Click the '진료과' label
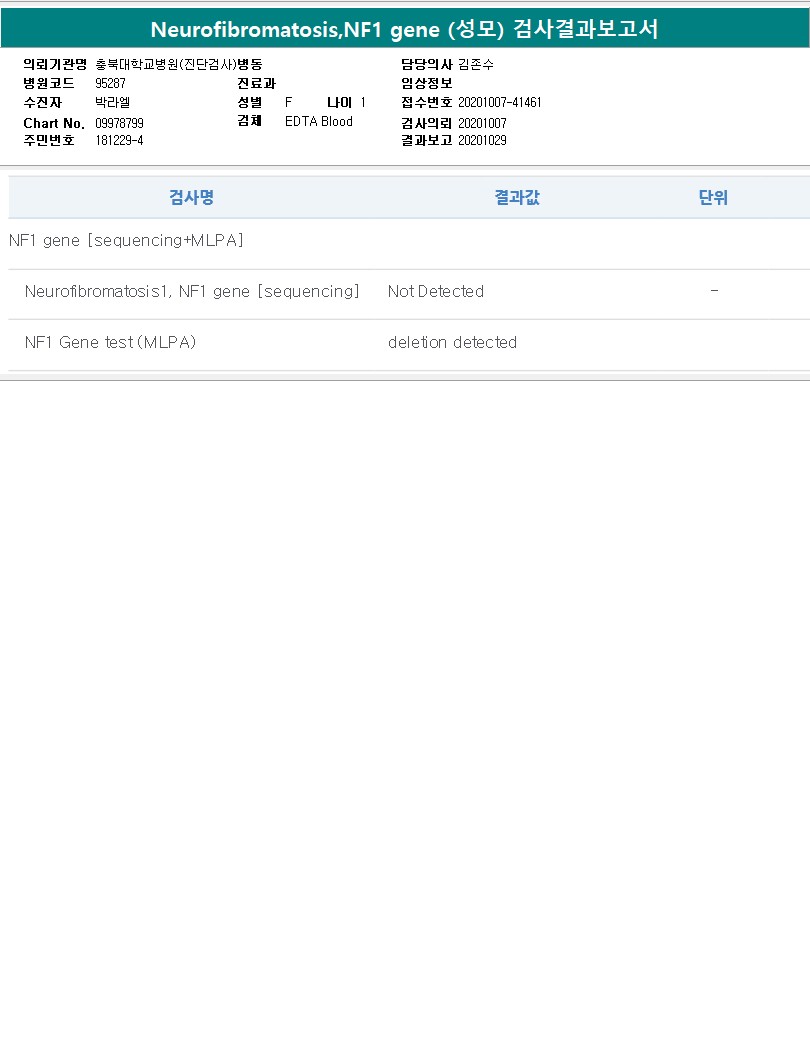 (x=257, y=83)
